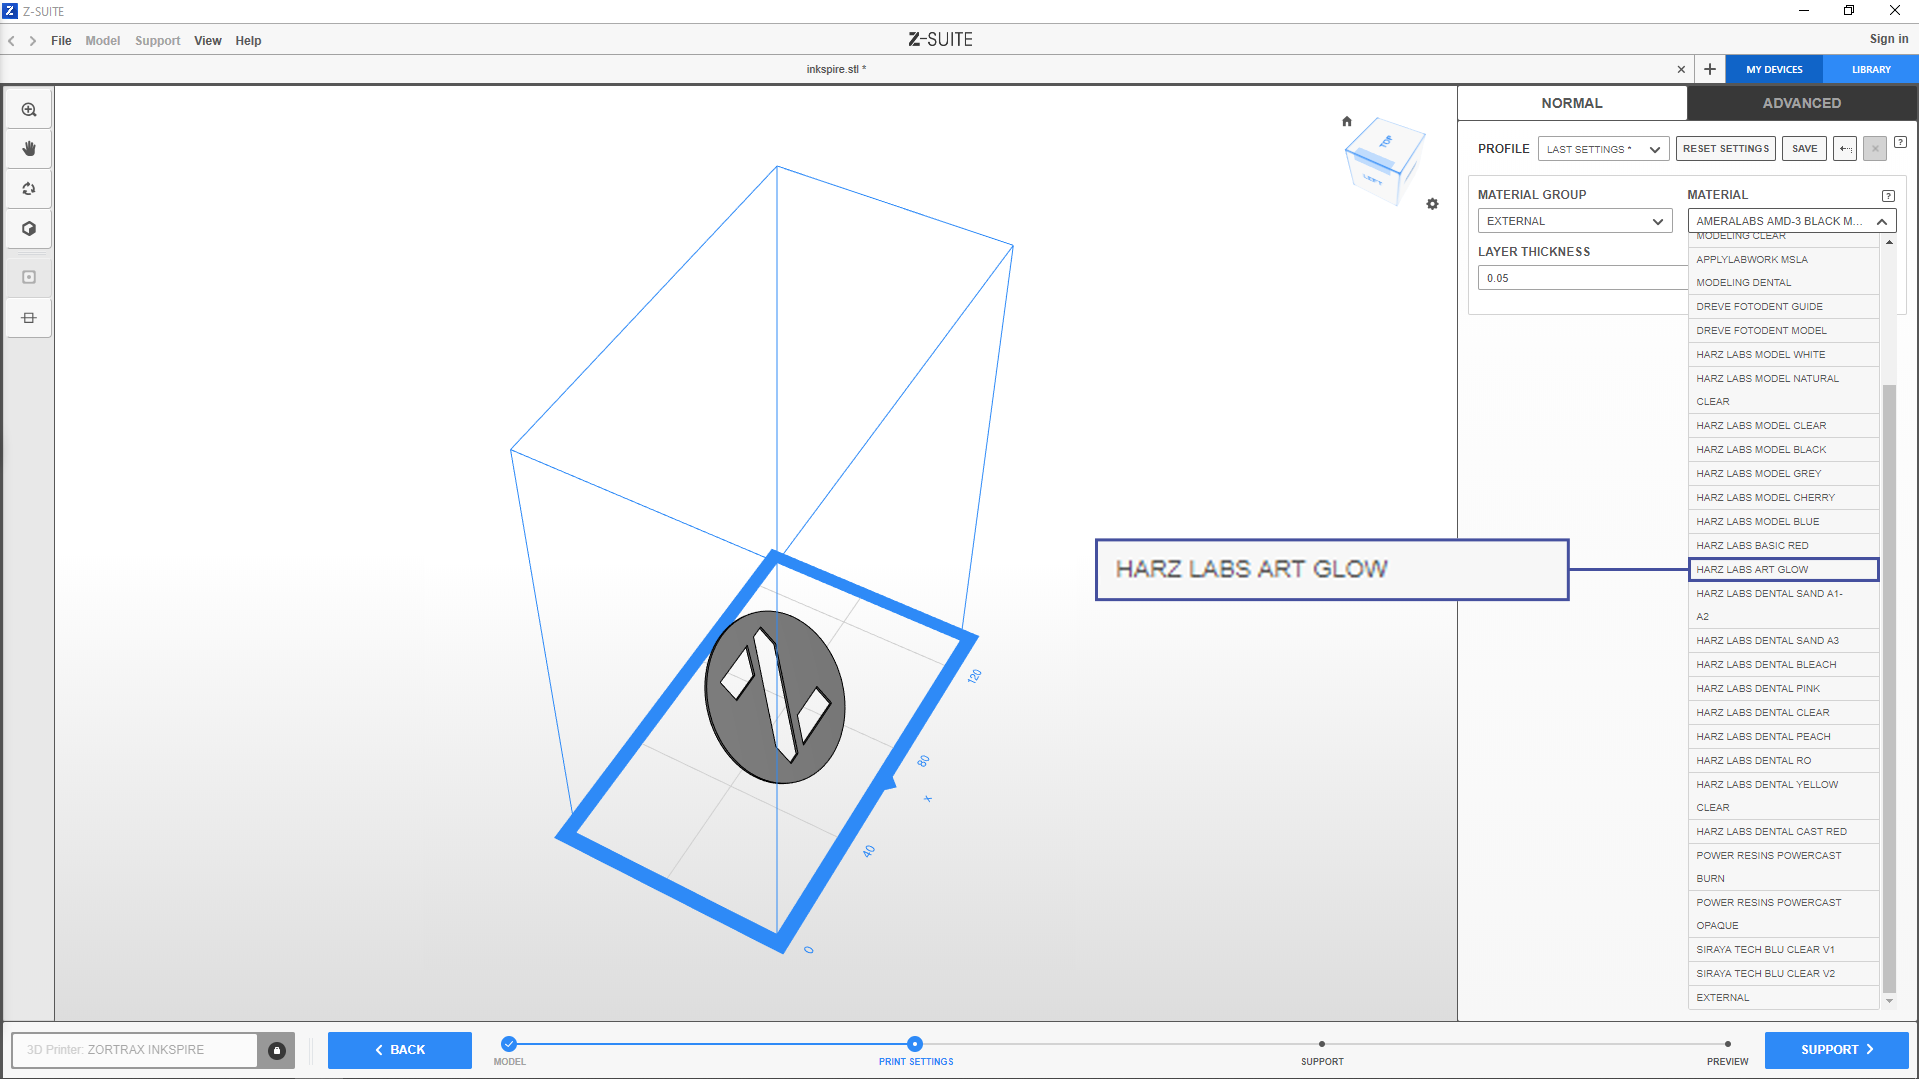Click the Reset Settings button
Viewport: 1919px width, 1079px height.
(1725, 149)
